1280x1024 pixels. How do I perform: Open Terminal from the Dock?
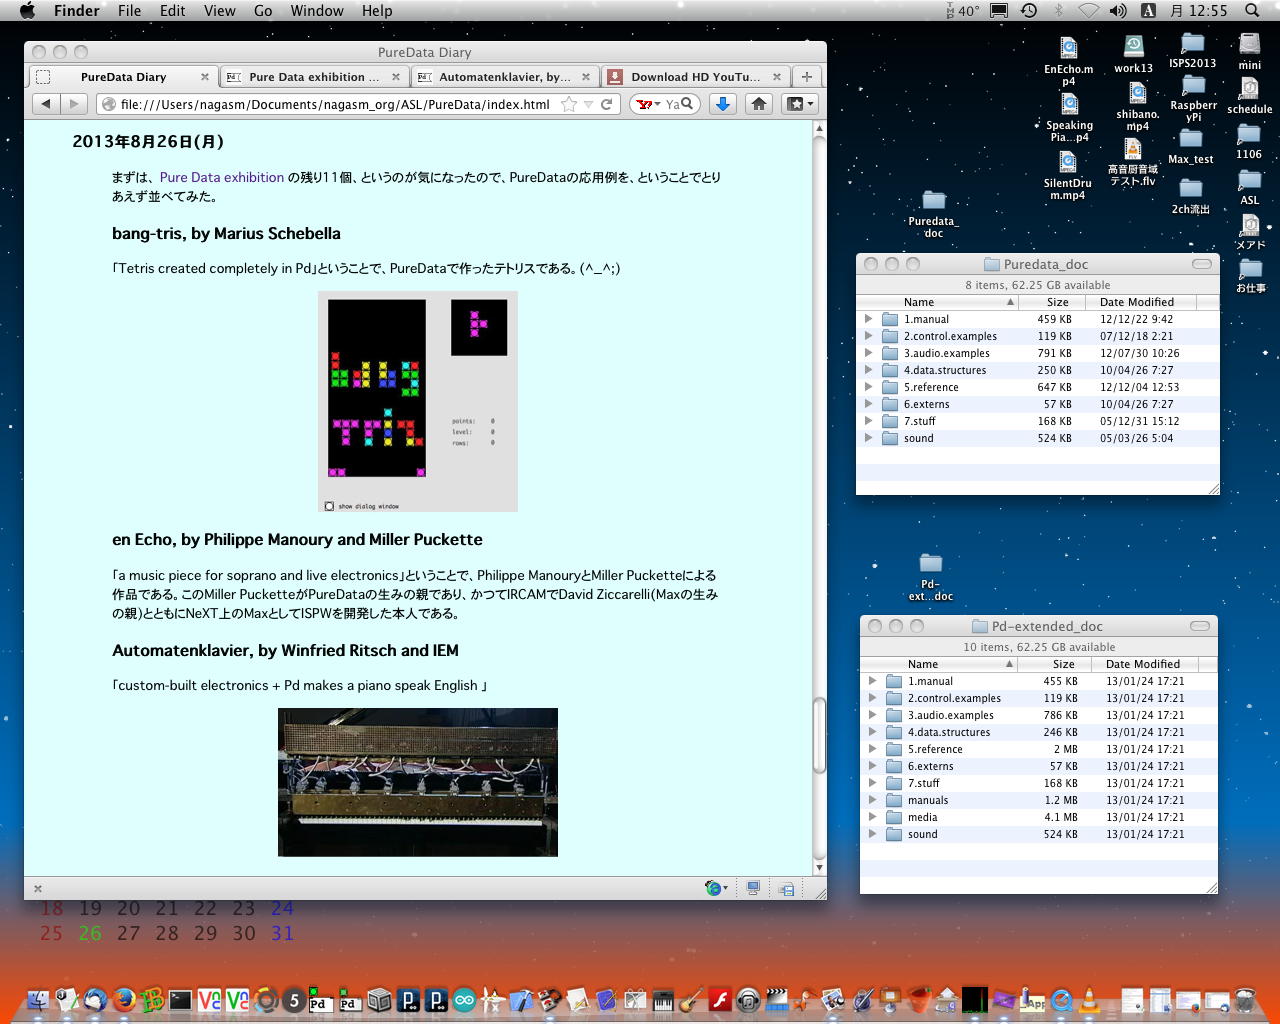(180, 999)
